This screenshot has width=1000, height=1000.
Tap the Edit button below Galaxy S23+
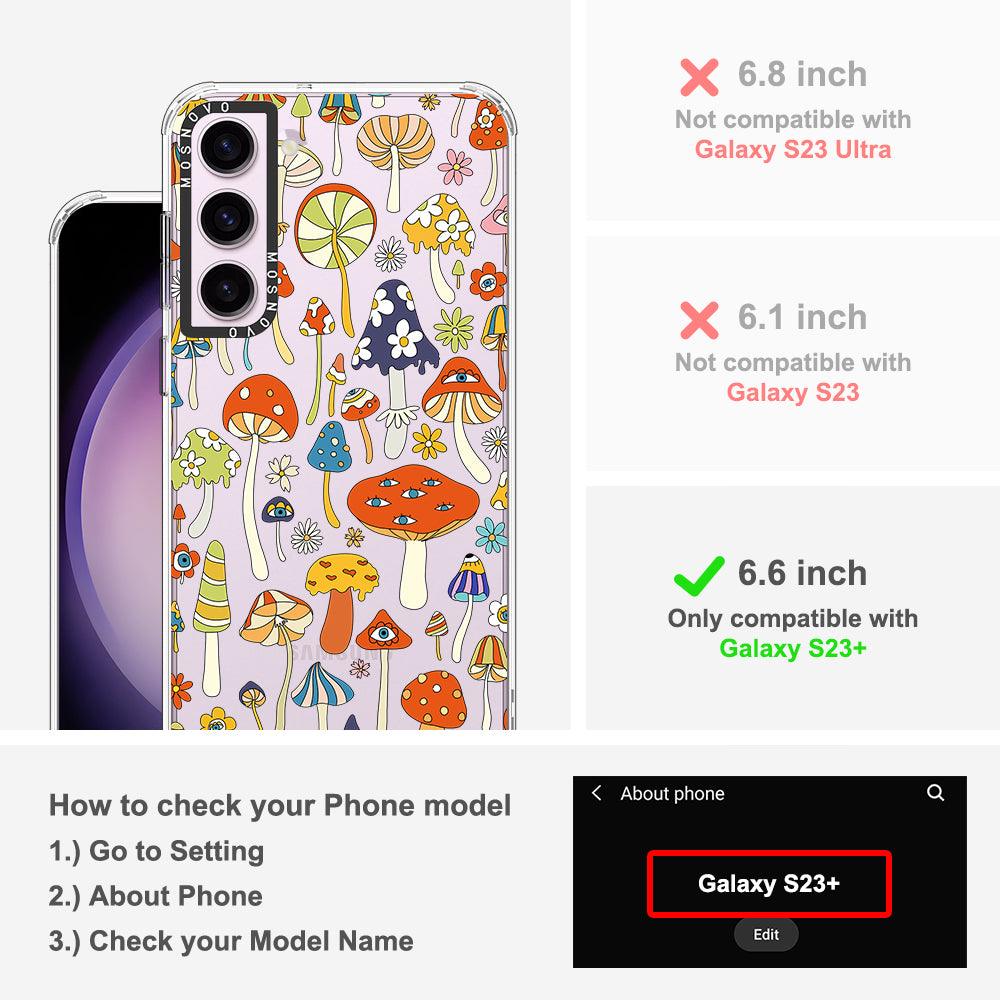[765, 934]
